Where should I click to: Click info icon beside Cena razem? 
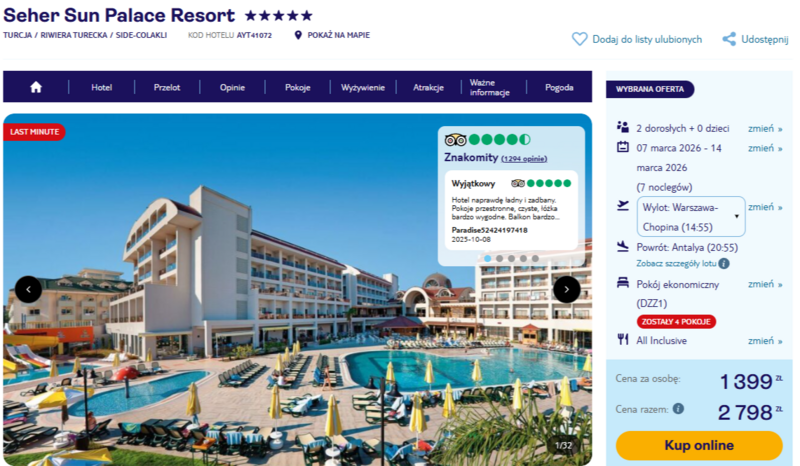tap(678, 408)
